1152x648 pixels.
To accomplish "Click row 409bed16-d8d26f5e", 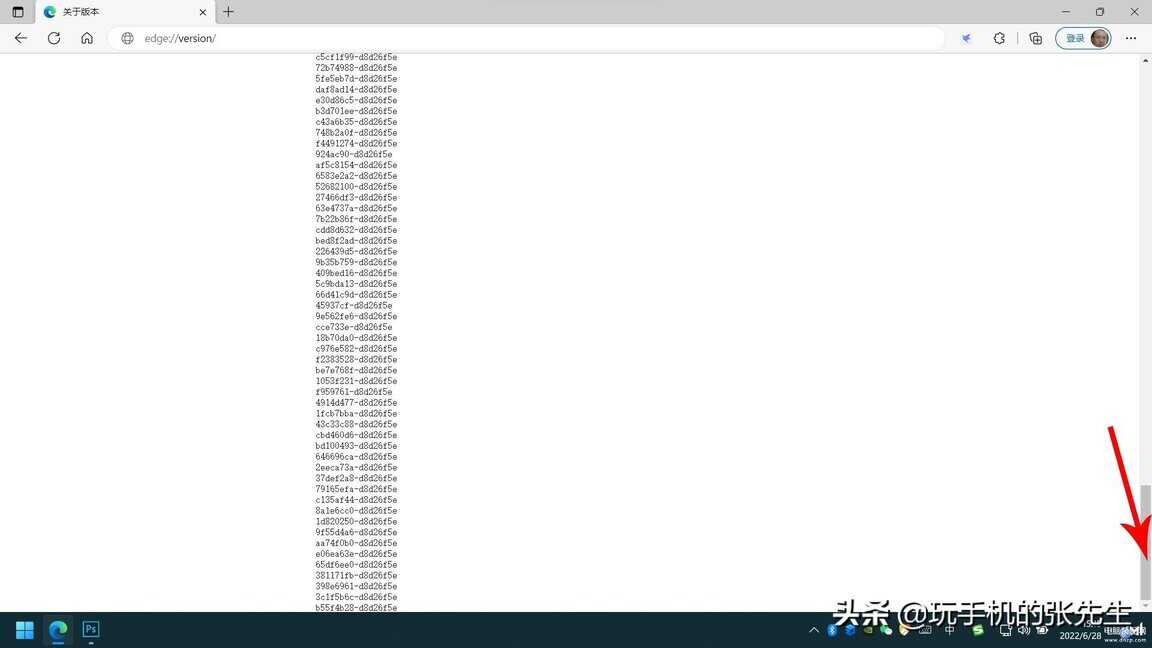I will click(x=356, y=273).
